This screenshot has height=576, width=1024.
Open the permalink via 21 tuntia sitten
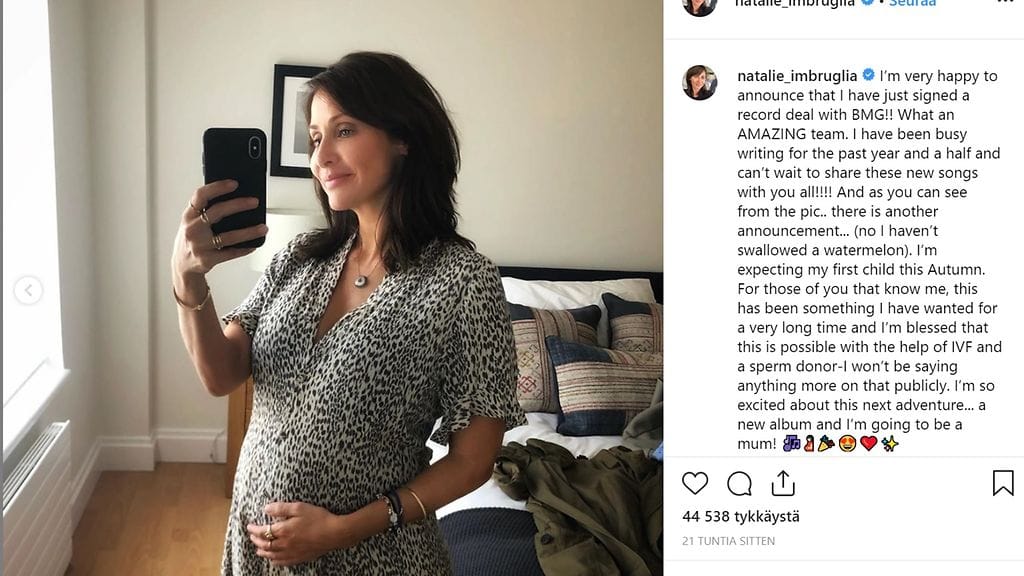[728, 541]
